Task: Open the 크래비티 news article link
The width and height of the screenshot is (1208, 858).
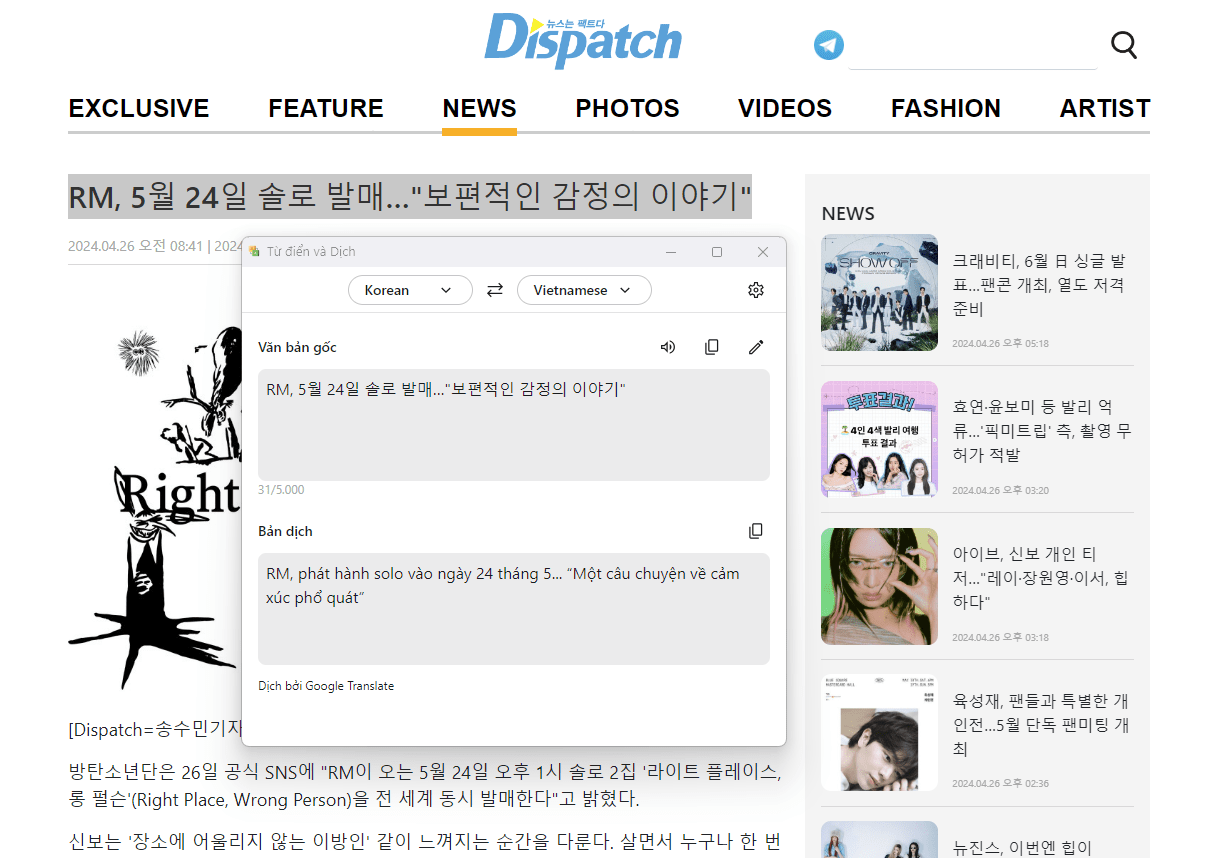Action: [1039, 285]
